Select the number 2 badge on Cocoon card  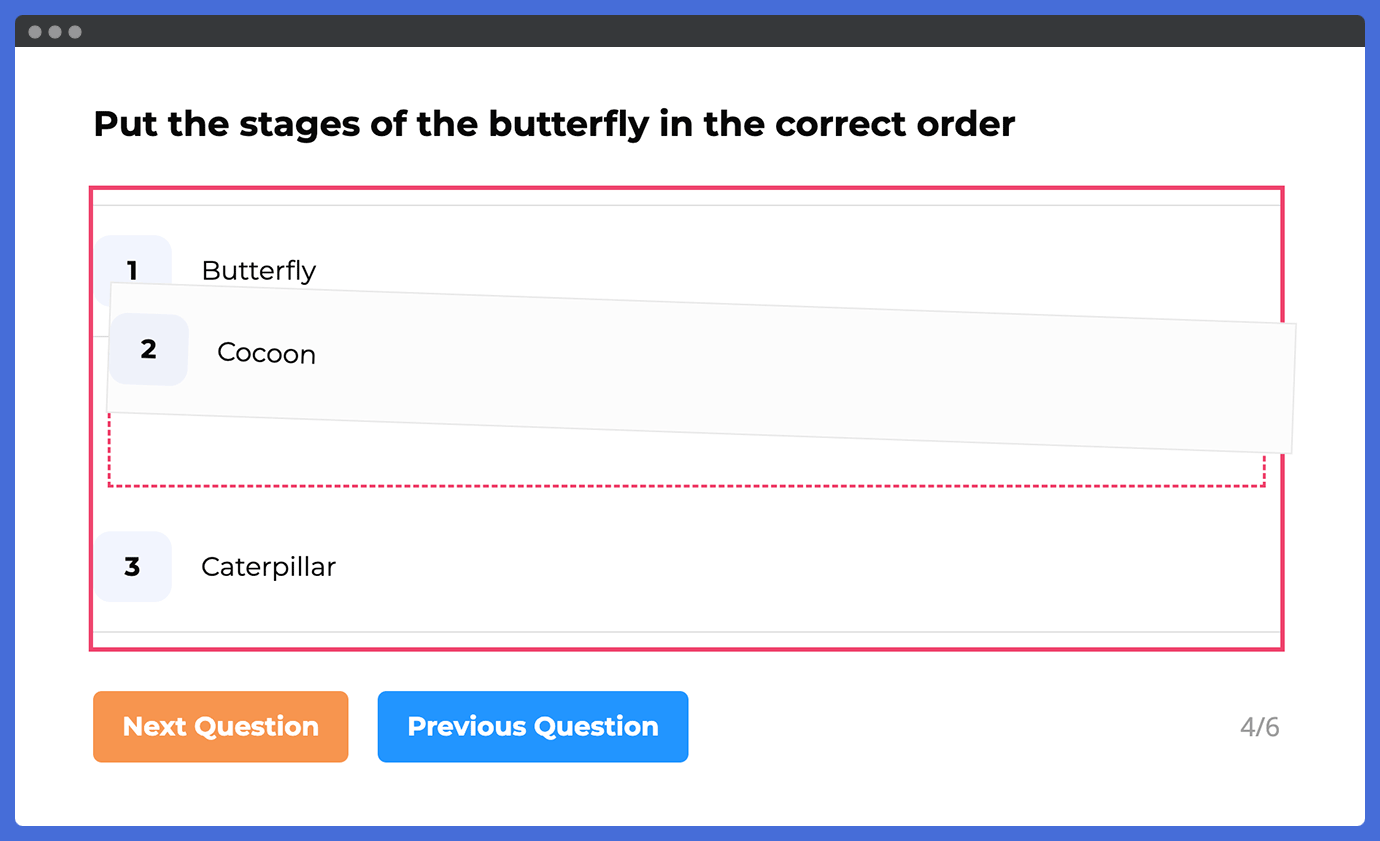click(x=149, y=349)
